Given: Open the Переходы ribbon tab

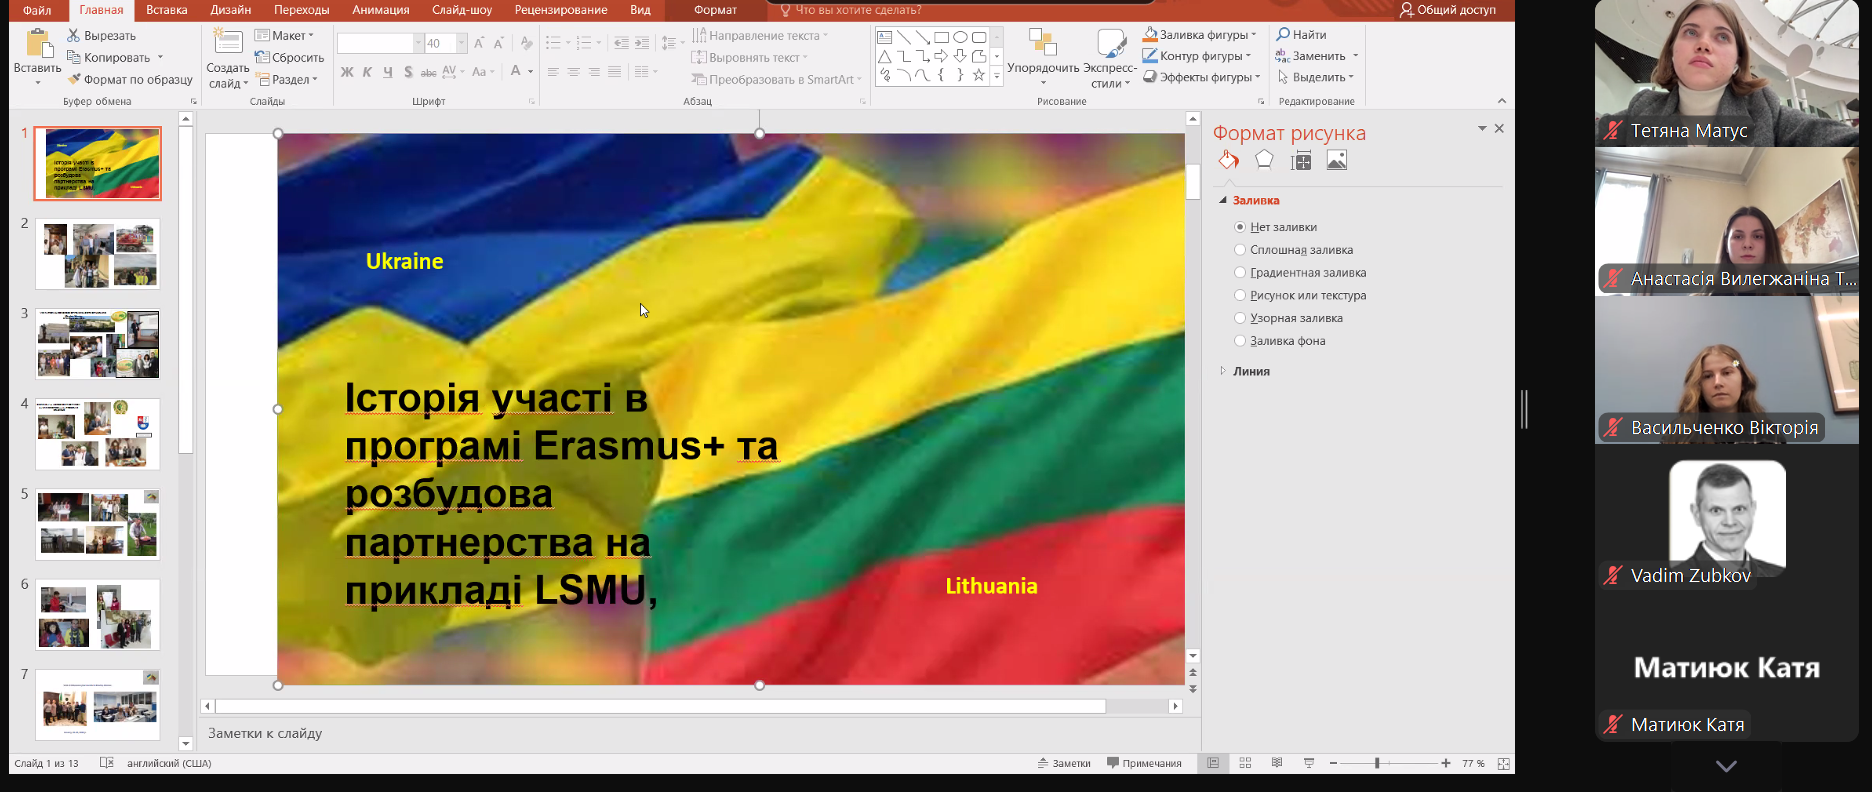Looking at the screenshot, I should 302,10.
